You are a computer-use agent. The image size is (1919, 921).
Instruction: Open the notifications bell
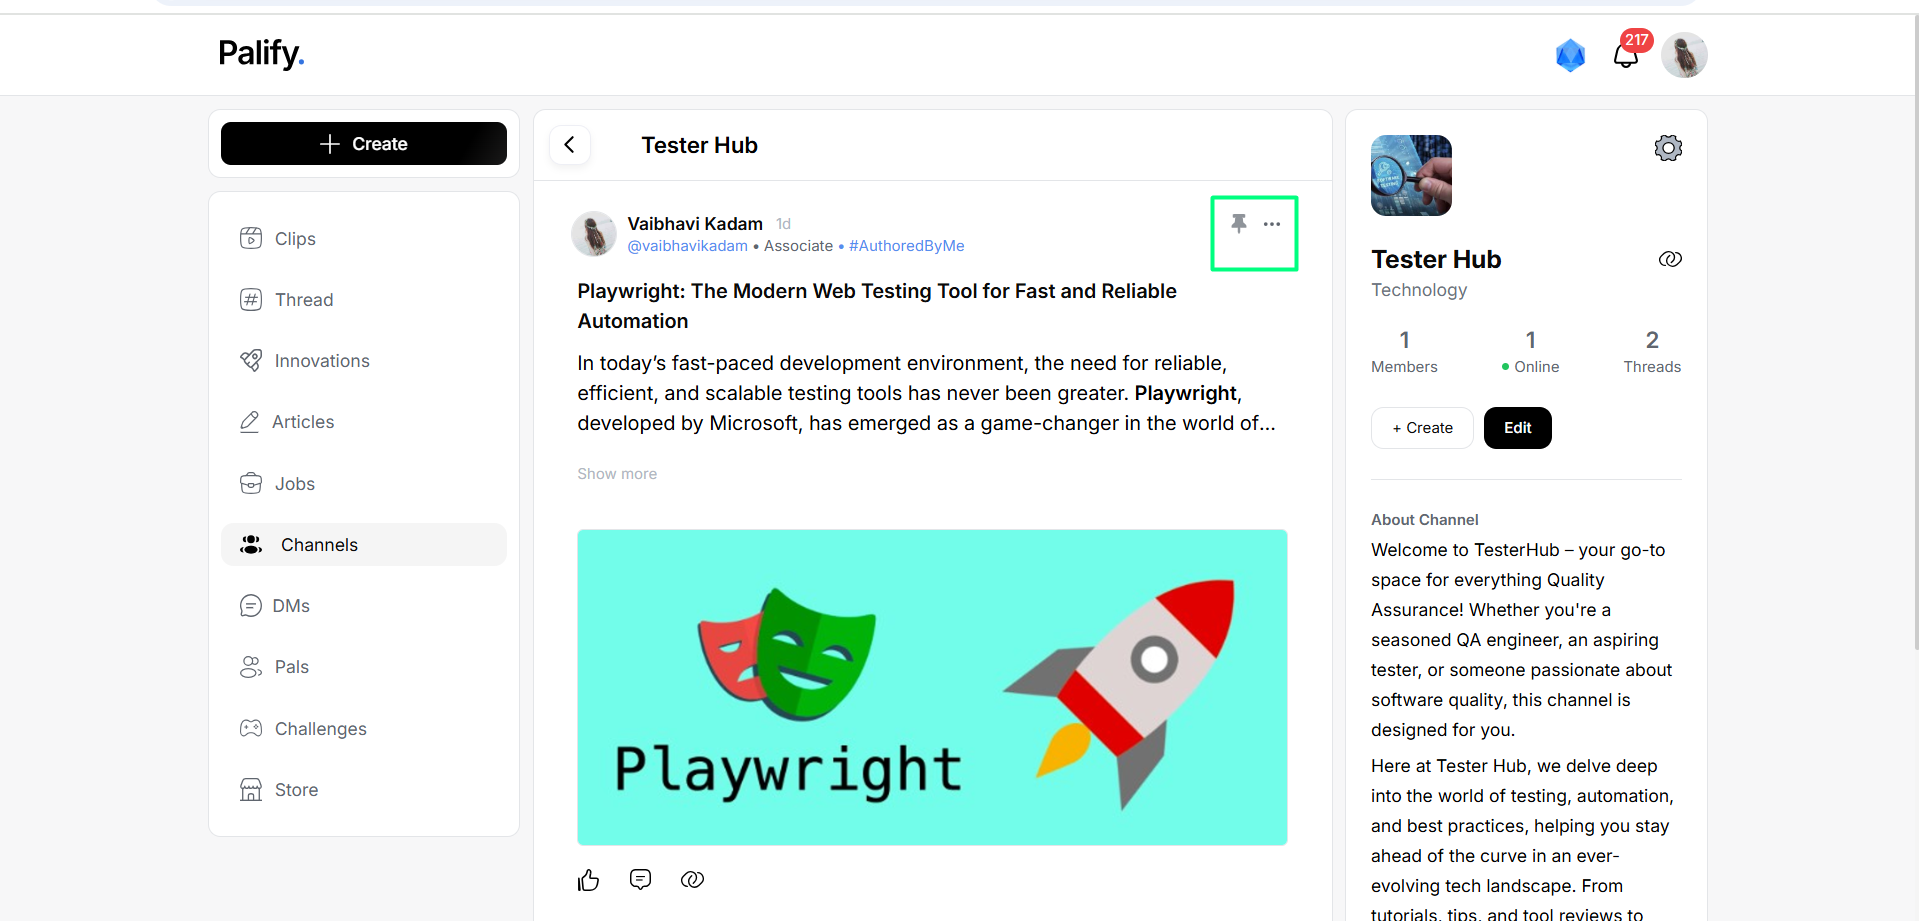pos(1626,55)
